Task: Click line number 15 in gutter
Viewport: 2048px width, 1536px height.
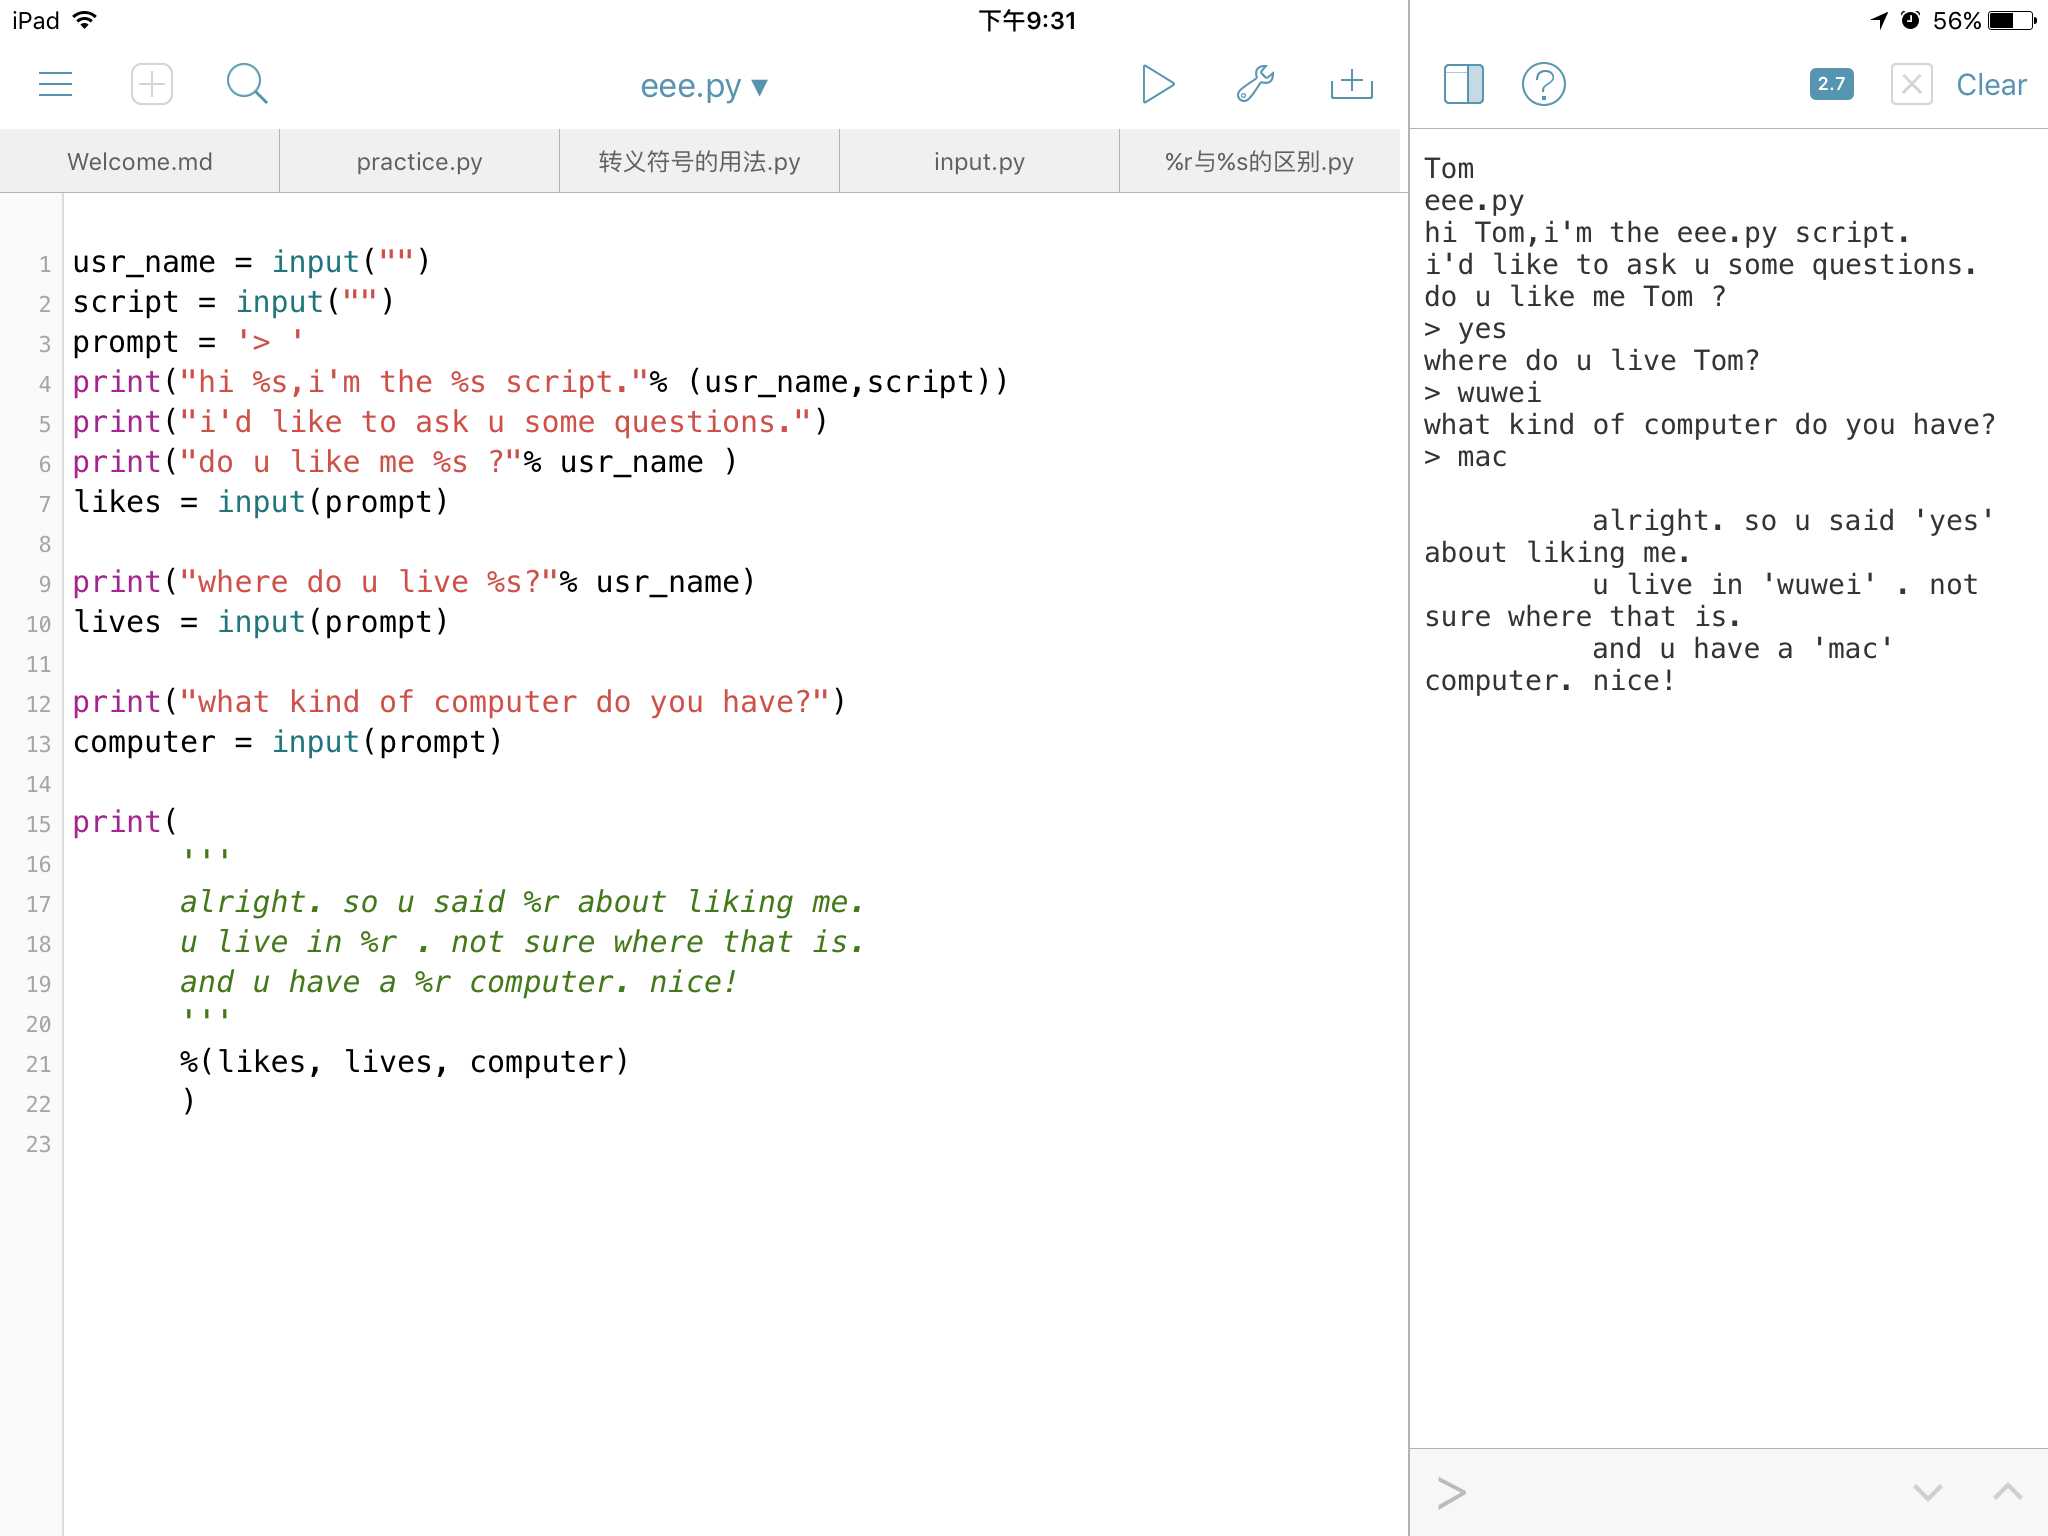Action: pos(38,824)
